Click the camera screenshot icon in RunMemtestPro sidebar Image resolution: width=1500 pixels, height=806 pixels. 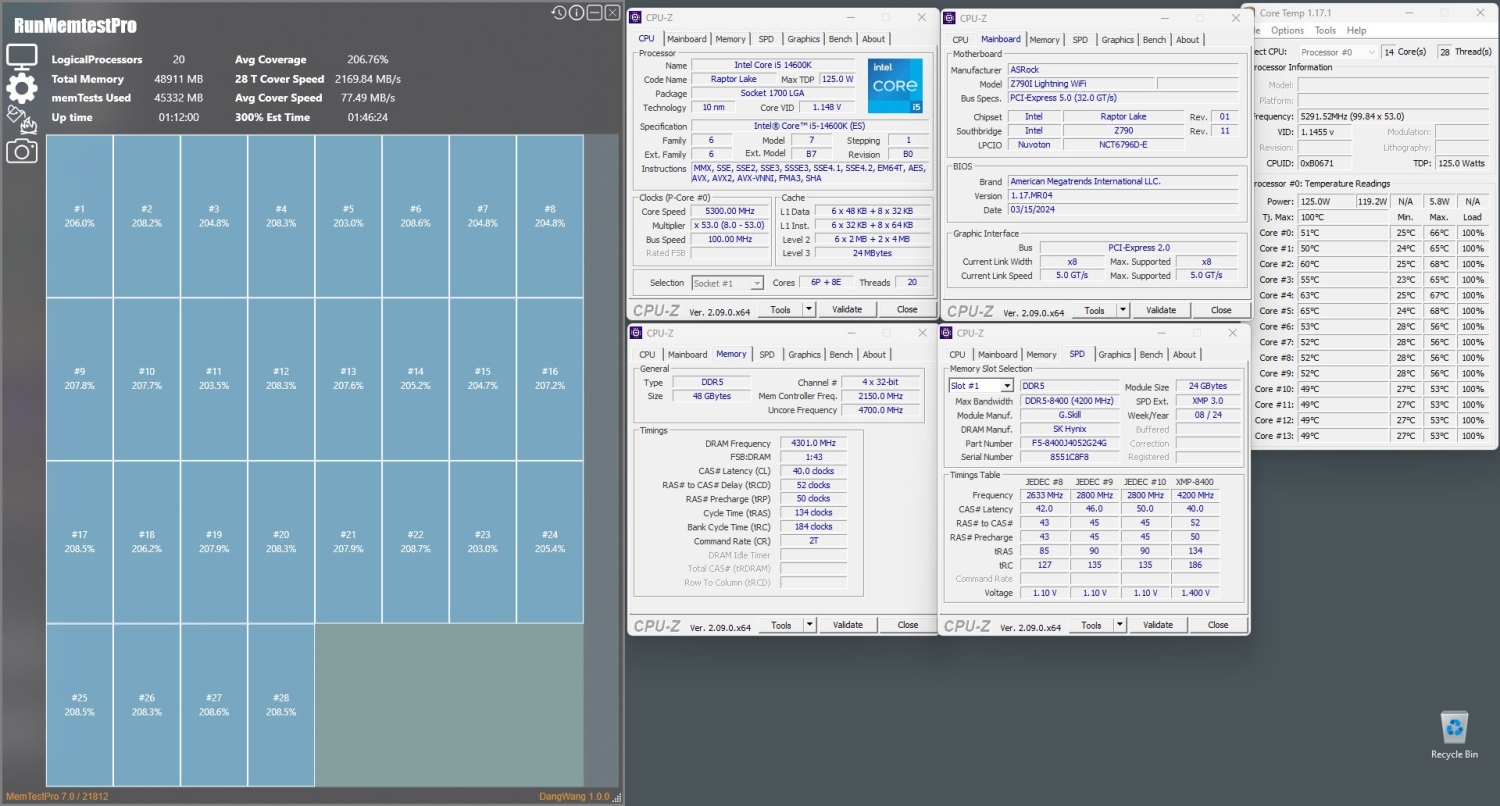tap(21, 150)
